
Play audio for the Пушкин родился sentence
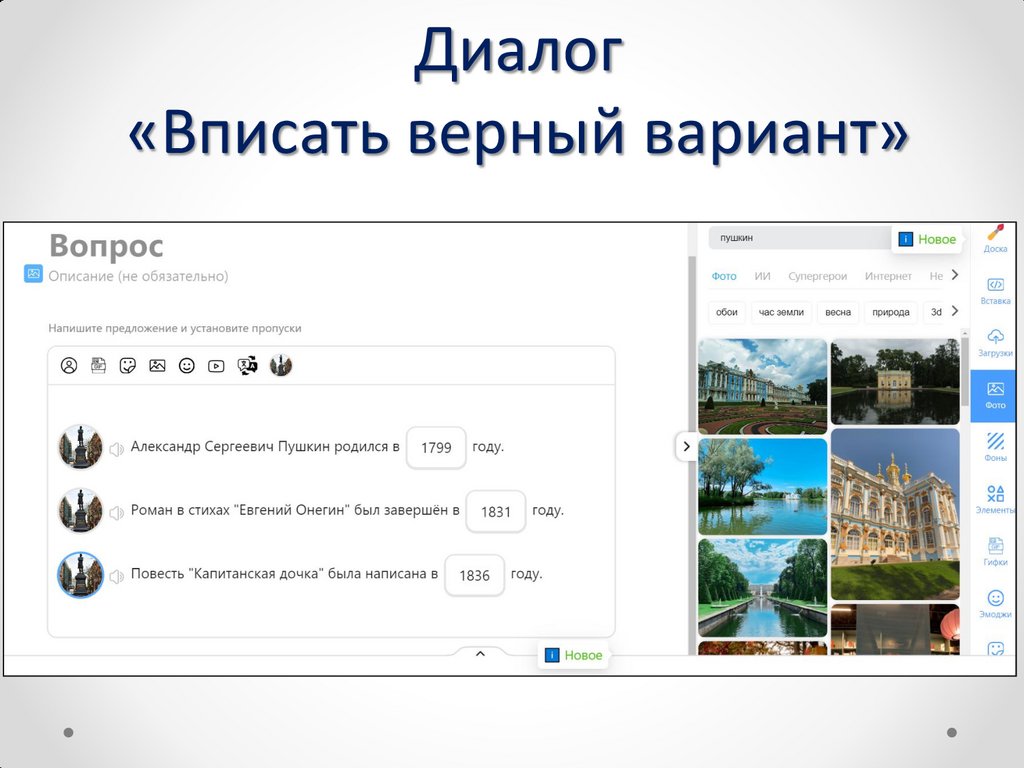116,449
